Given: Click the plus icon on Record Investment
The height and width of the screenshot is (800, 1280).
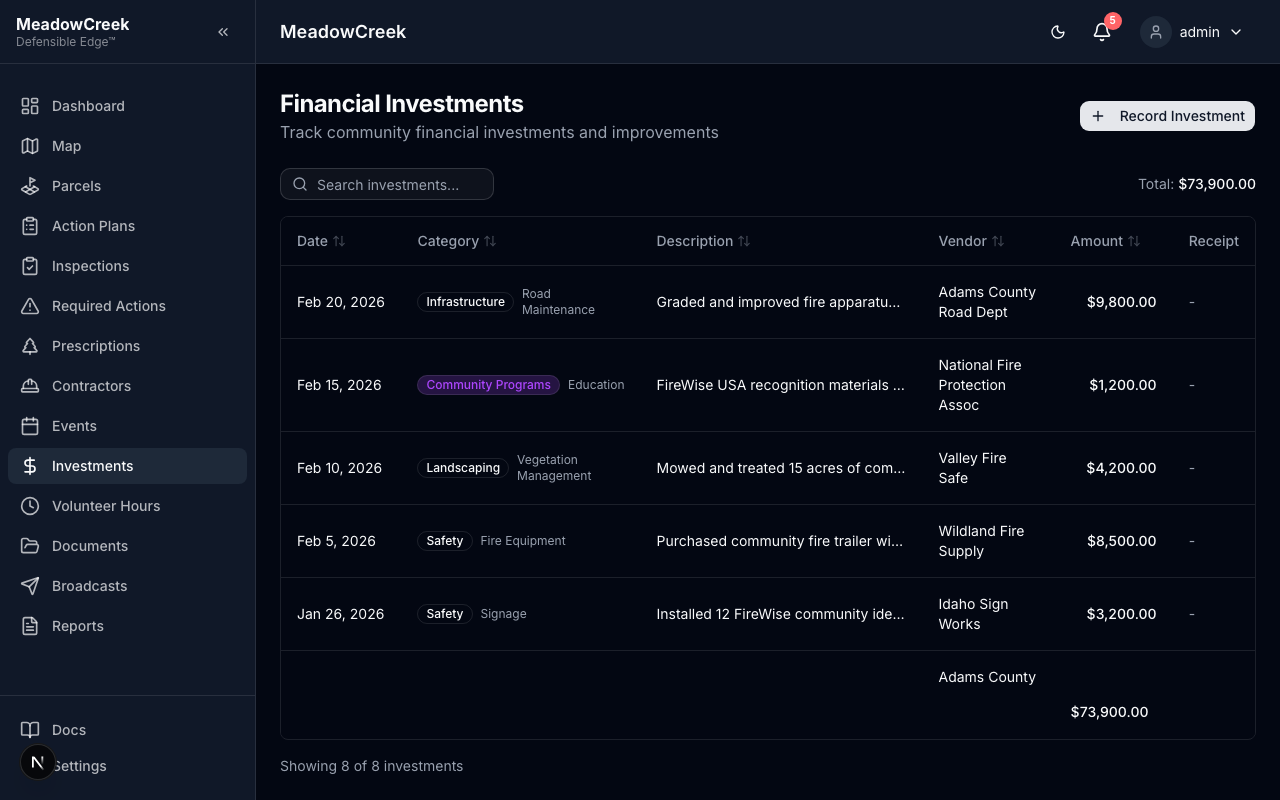Looking at the screenshot, I should [1098, 116].
